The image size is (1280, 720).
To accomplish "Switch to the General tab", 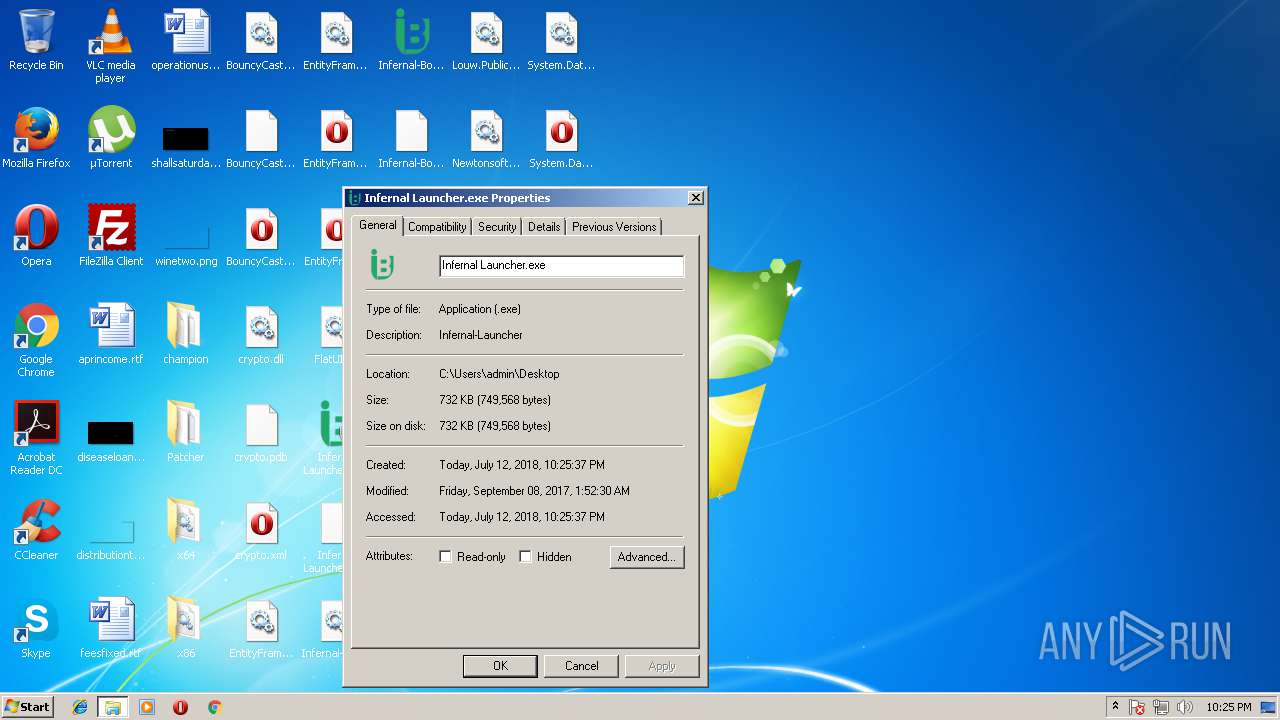I will (378, 225).
